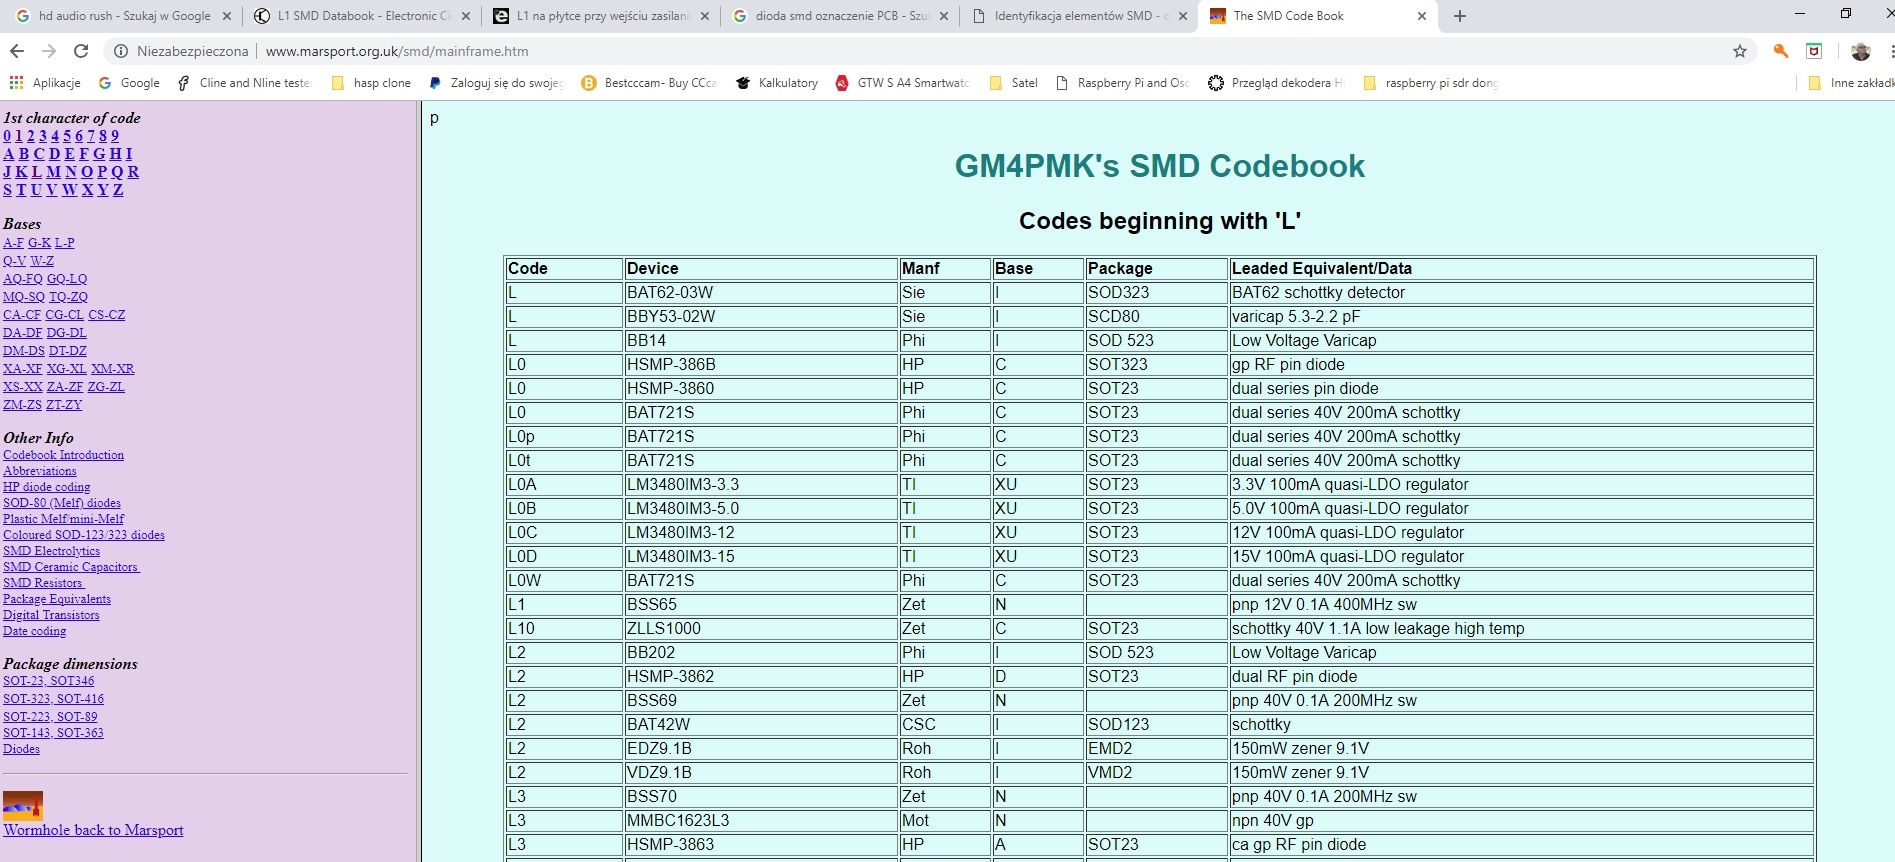Open the Satel bookmark folder
The height and width of the screenshot is (862, 1895).
[1013, 83]
